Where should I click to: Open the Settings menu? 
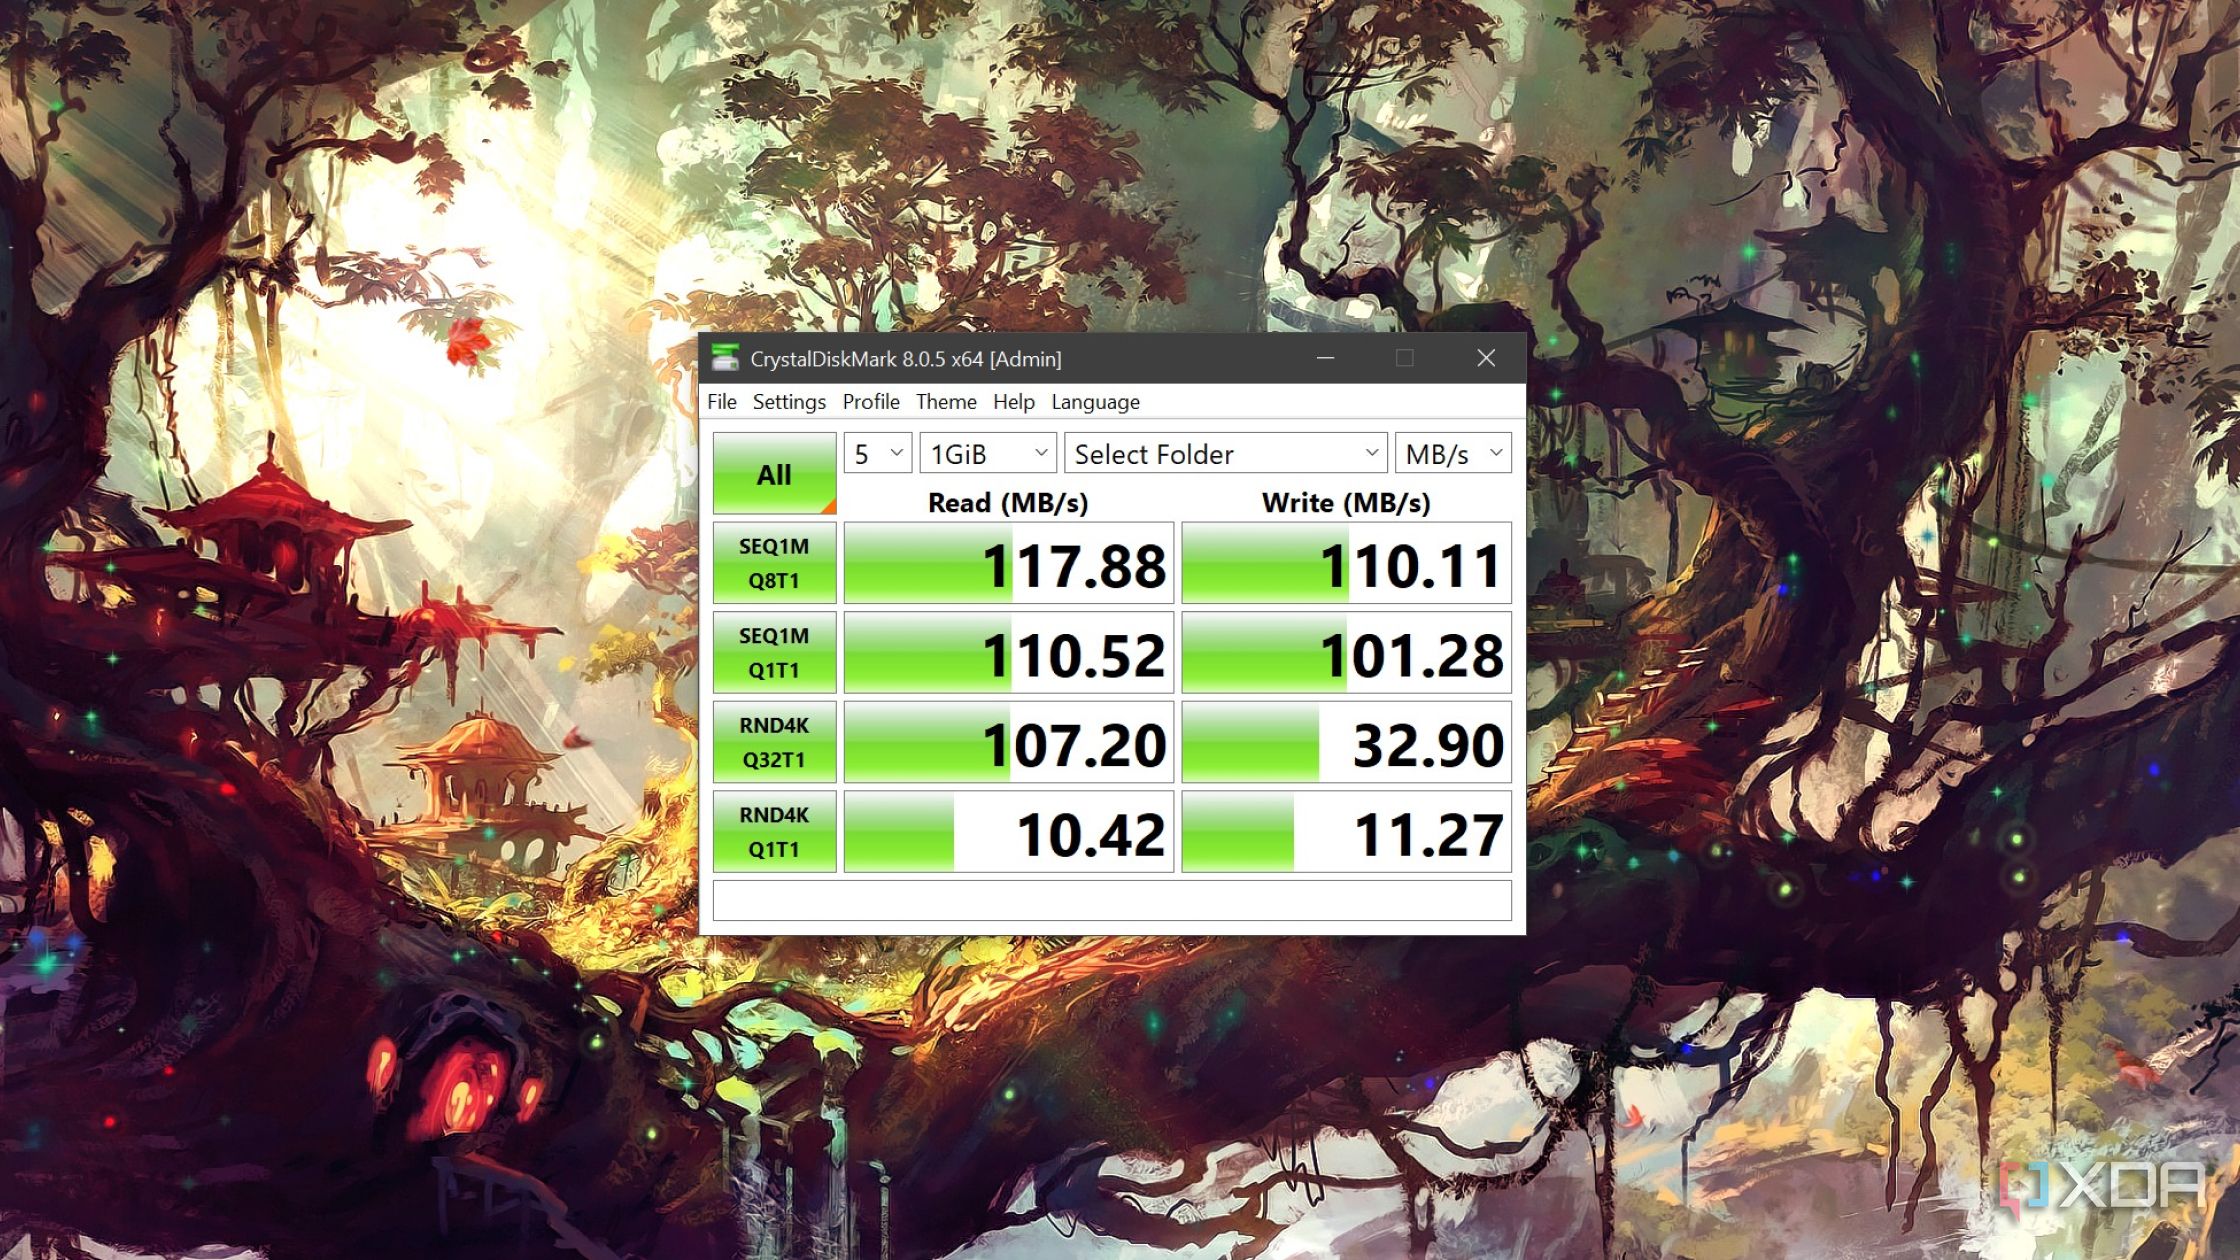pyautogui.click(x=789, y=402)
